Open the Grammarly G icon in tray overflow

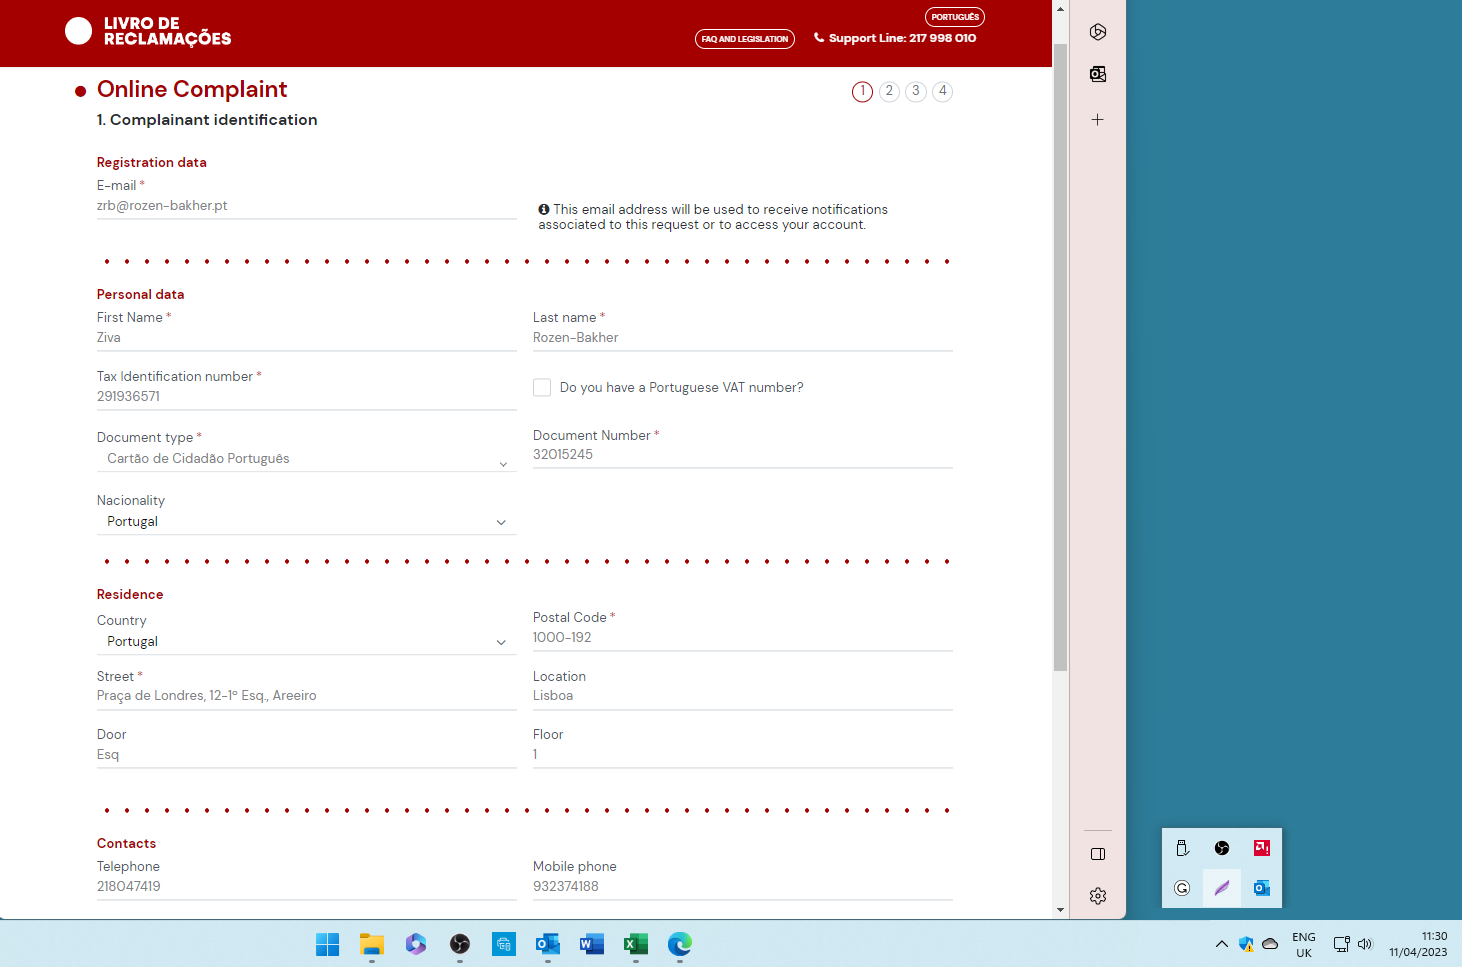tap(1182, 888)
